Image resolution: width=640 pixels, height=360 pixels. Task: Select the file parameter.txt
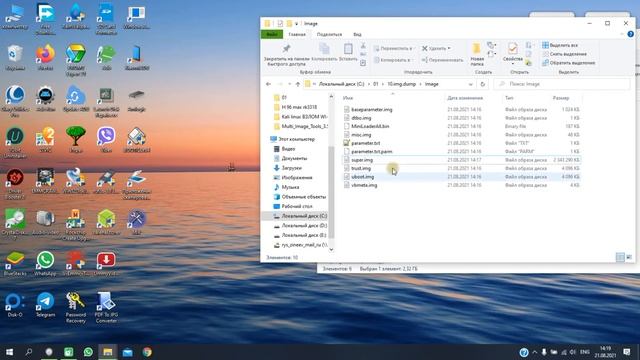365,143
